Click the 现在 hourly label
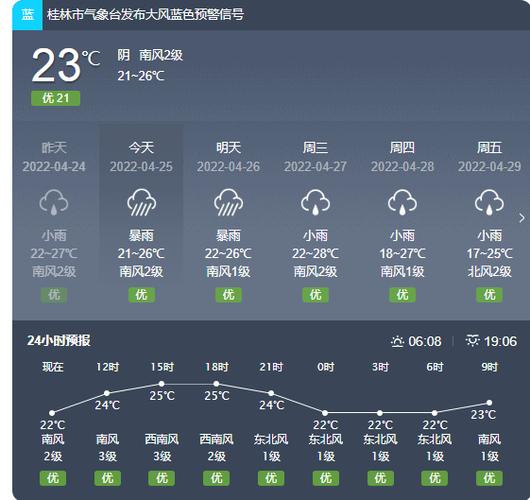Image resolution: width=530 pixels, height=500 pixels. pyautogui.click(x=53, y=367)
